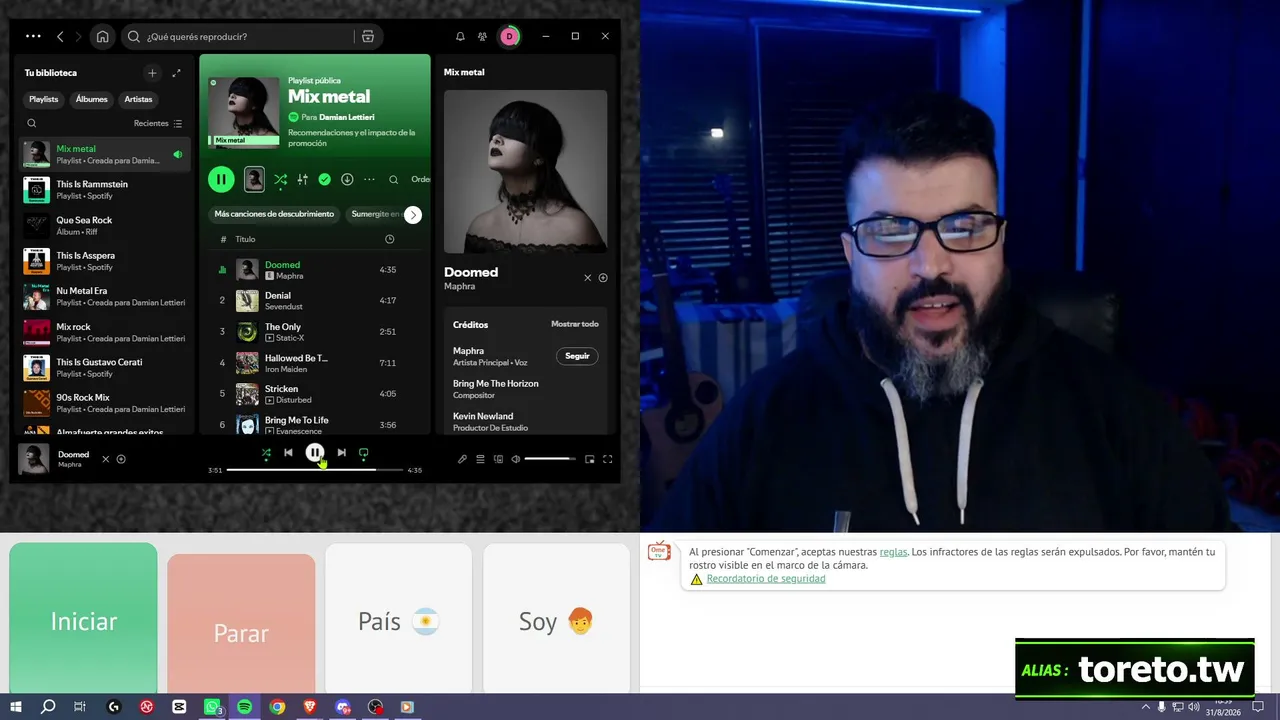This screenshot has height=720, width=1280.
Task: Pause playback in the bottom player bar
Action: 315,453
